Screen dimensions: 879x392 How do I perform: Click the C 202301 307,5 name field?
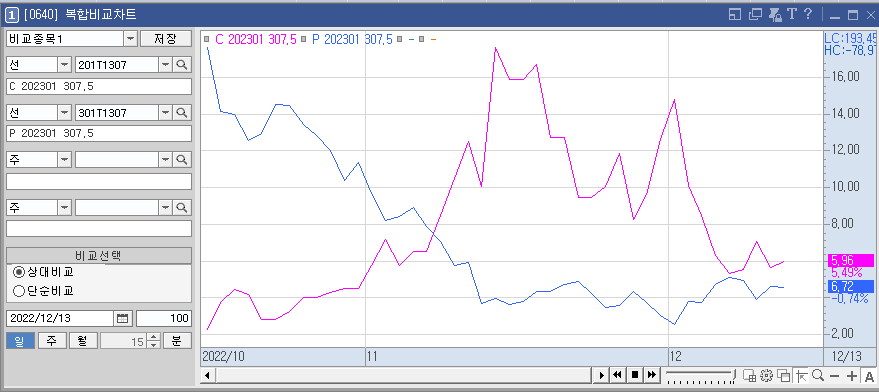coord(99,86)
